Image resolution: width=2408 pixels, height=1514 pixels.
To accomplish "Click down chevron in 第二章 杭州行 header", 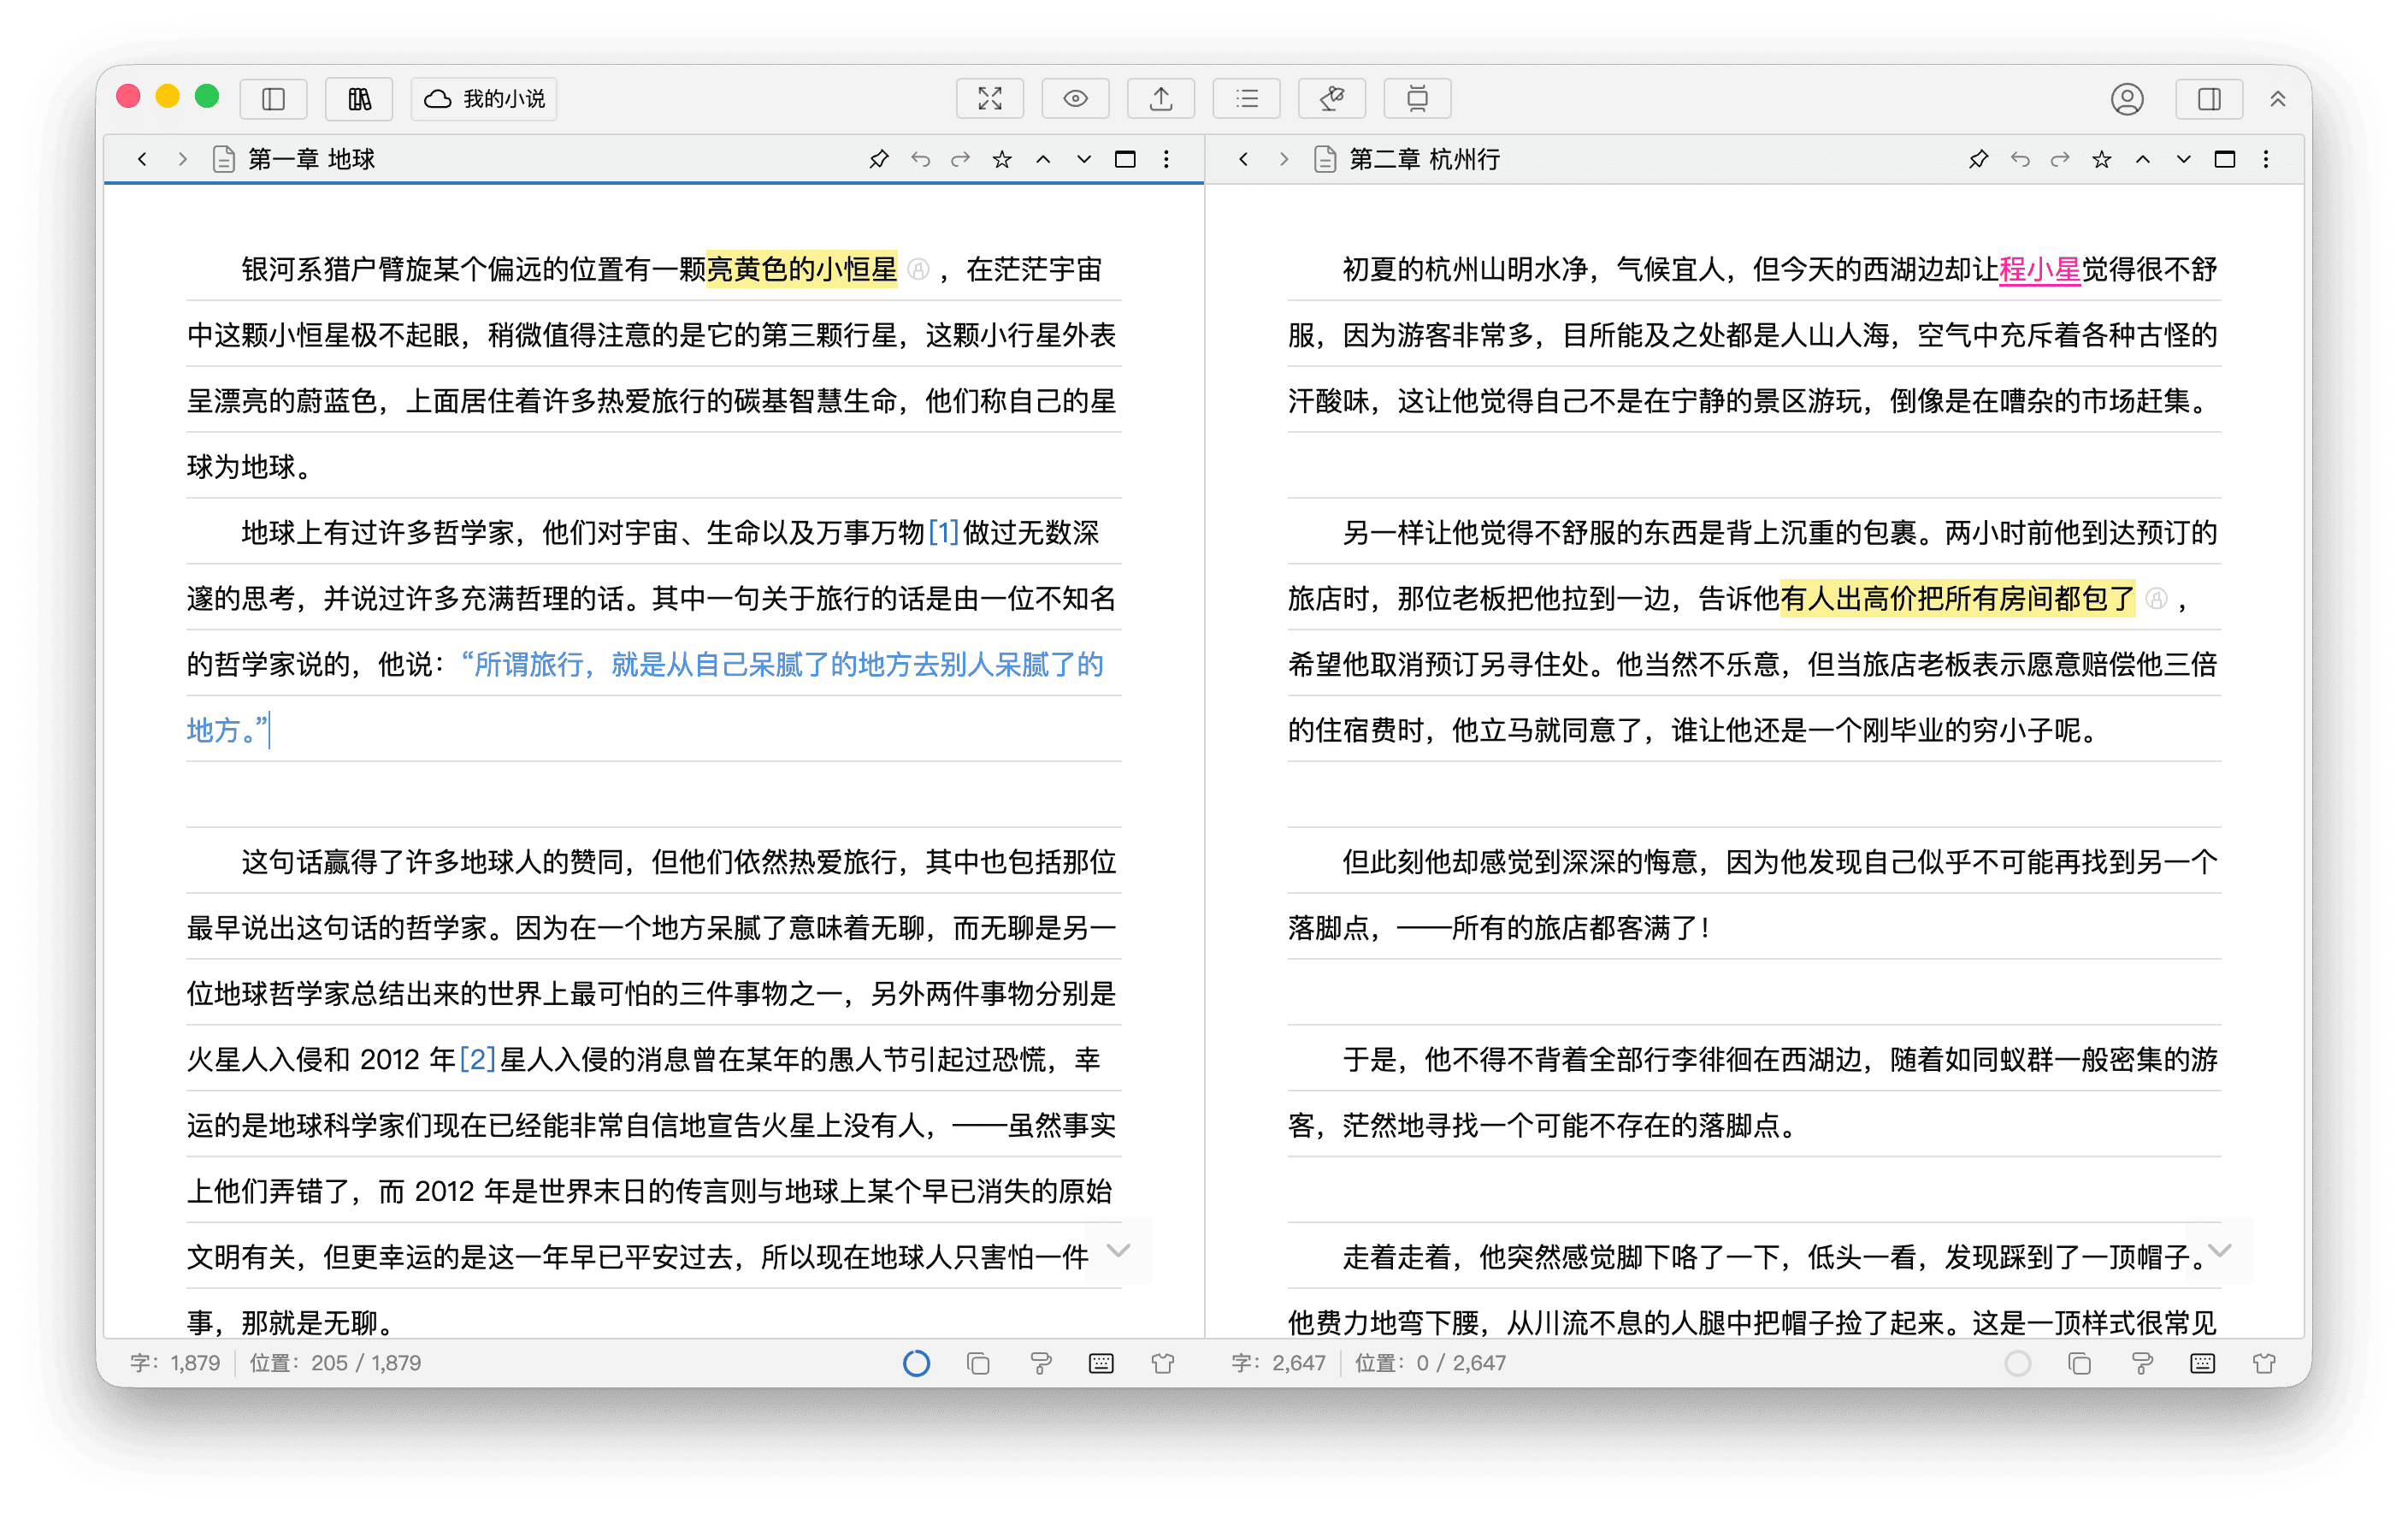I will [x=2184, y=159].
